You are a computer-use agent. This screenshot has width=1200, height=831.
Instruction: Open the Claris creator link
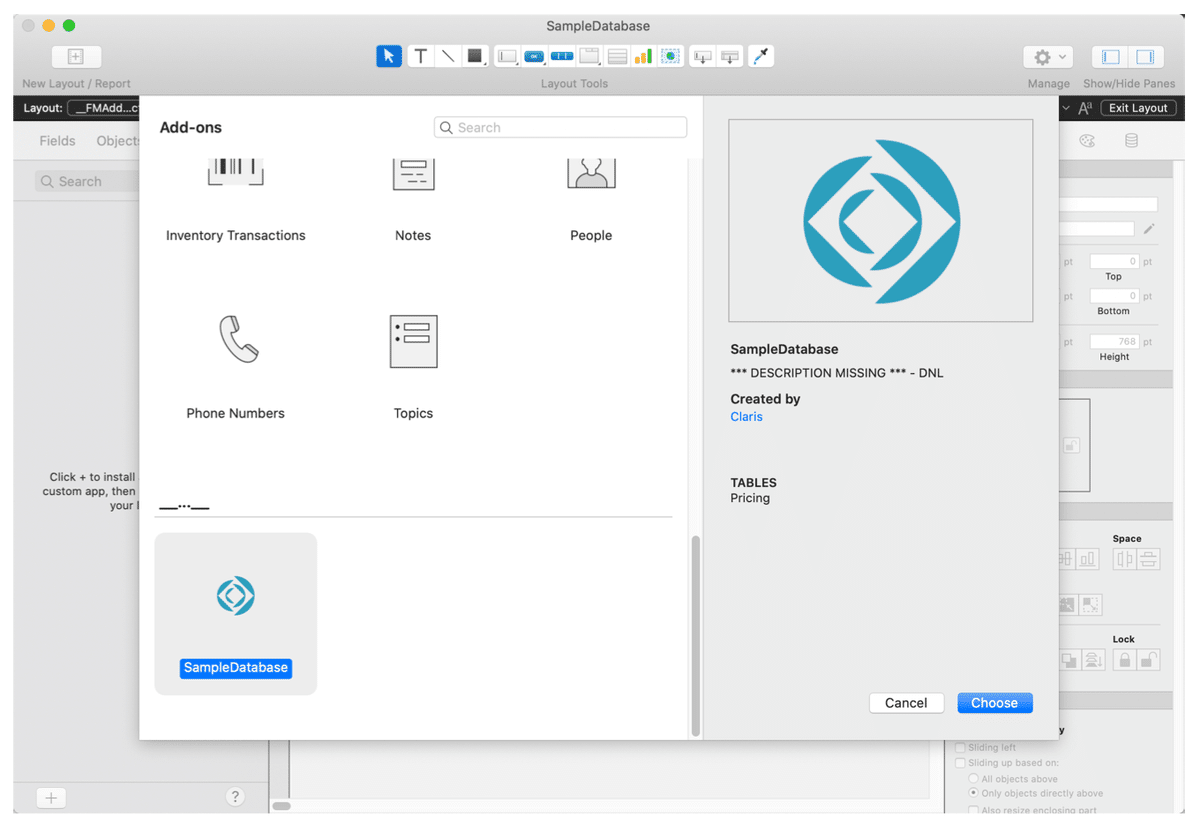tap(746, 416)
